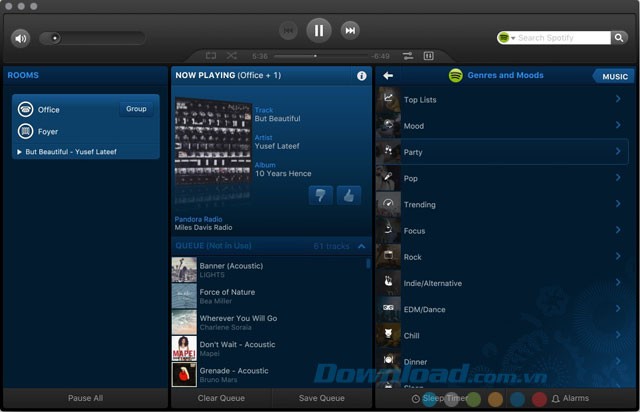
Task: Expand the Rock chevron arrow
Action: click(618, 256)
